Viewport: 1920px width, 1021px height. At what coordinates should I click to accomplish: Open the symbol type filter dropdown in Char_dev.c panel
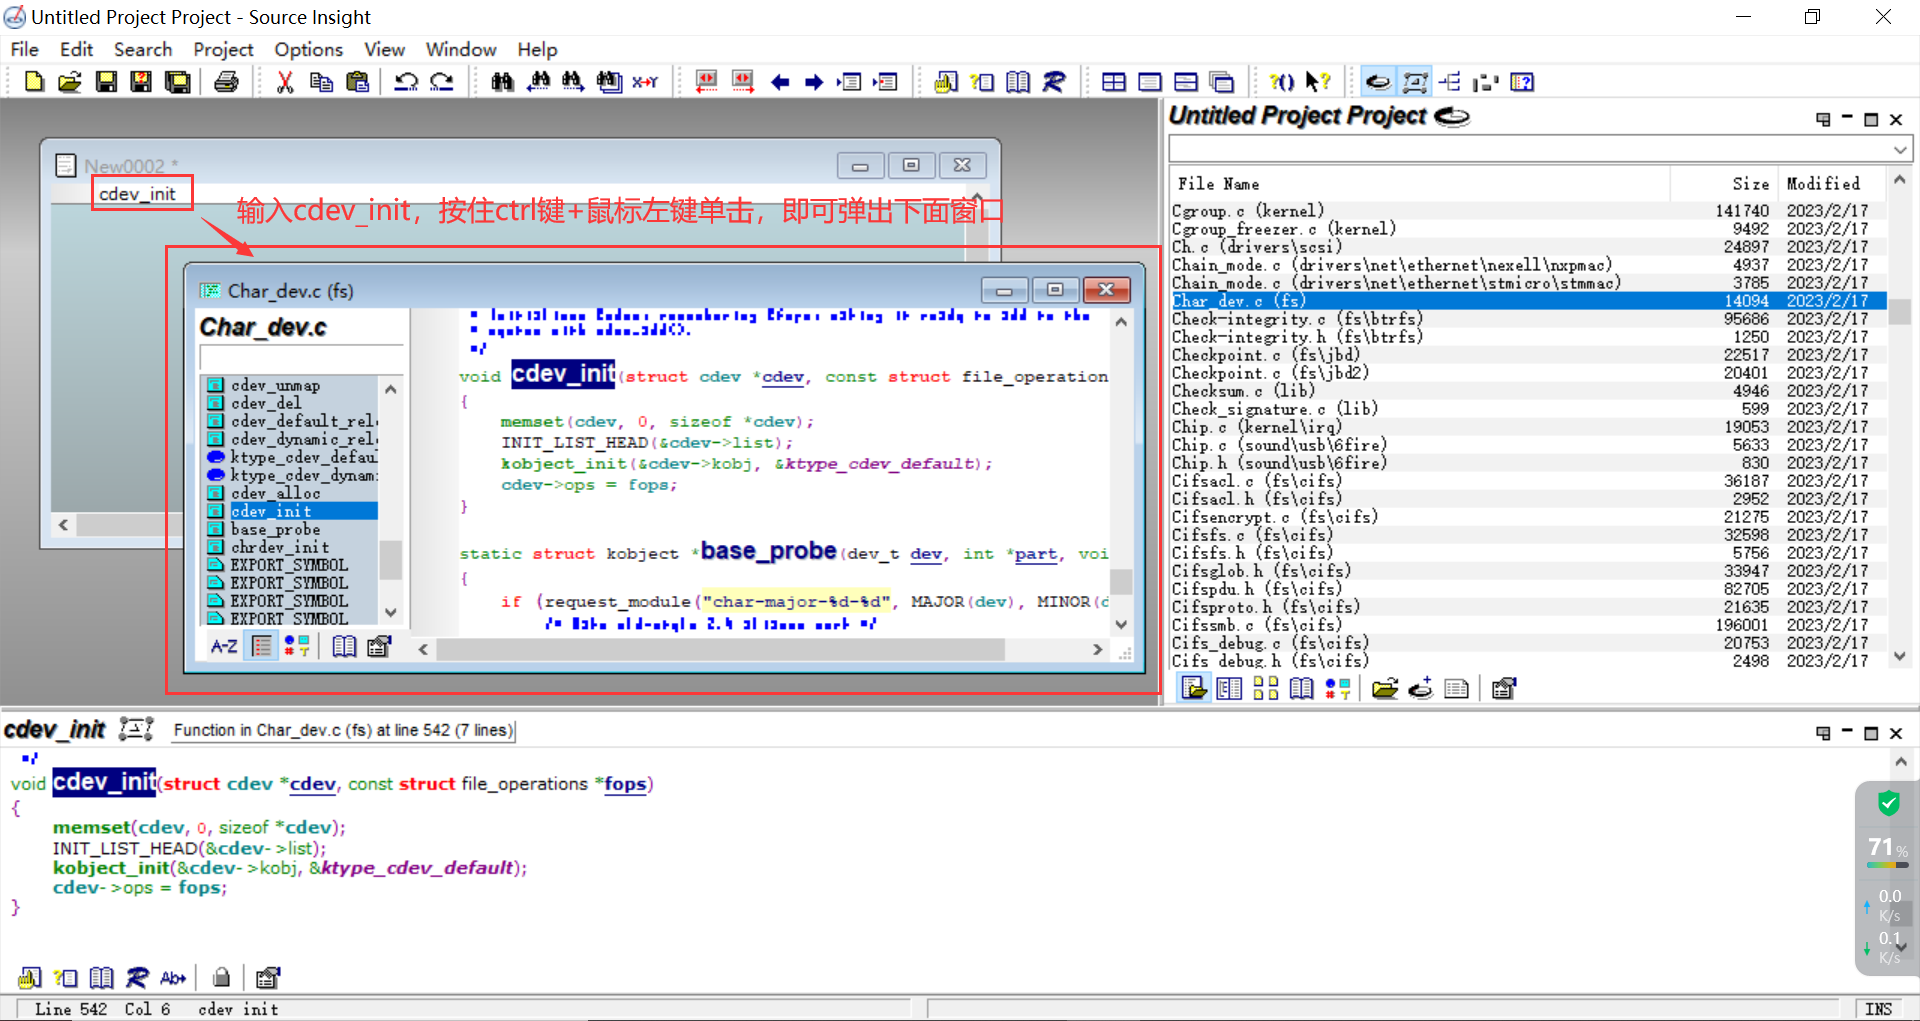(297, 646)
